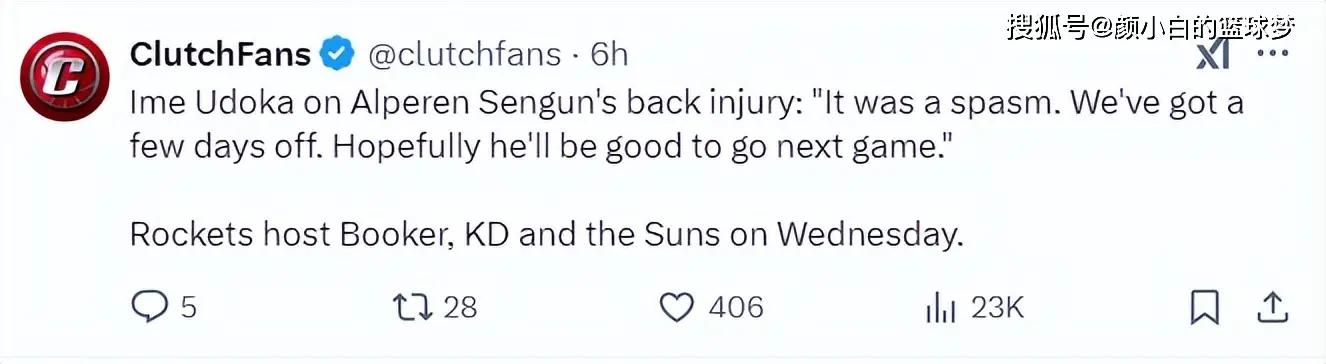Open the three-dot more options menu
This screenshot has height=364, width=1326.
point(1272,54)
